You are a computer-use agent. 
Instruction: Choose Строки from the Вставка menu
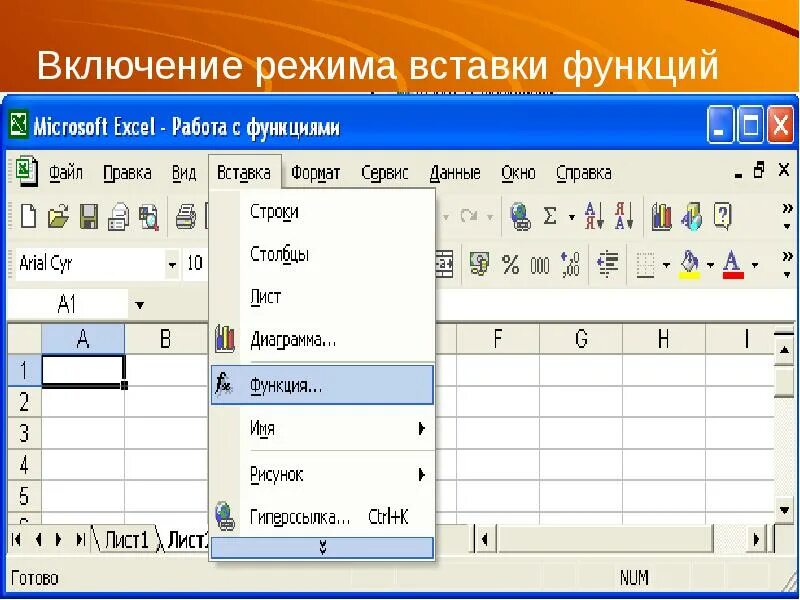[x=322, y=212]
